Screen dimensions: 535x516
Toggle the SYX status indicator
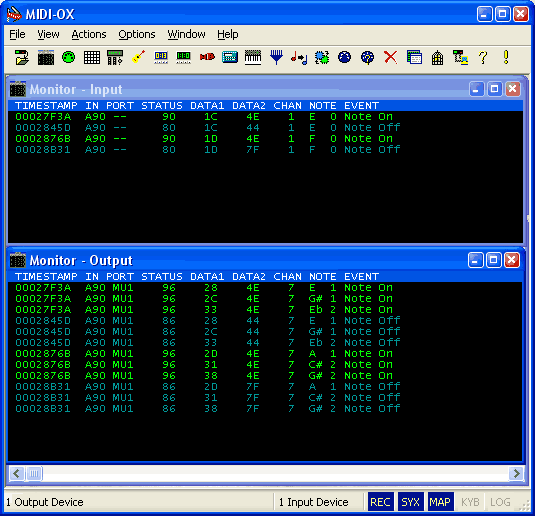410,502
